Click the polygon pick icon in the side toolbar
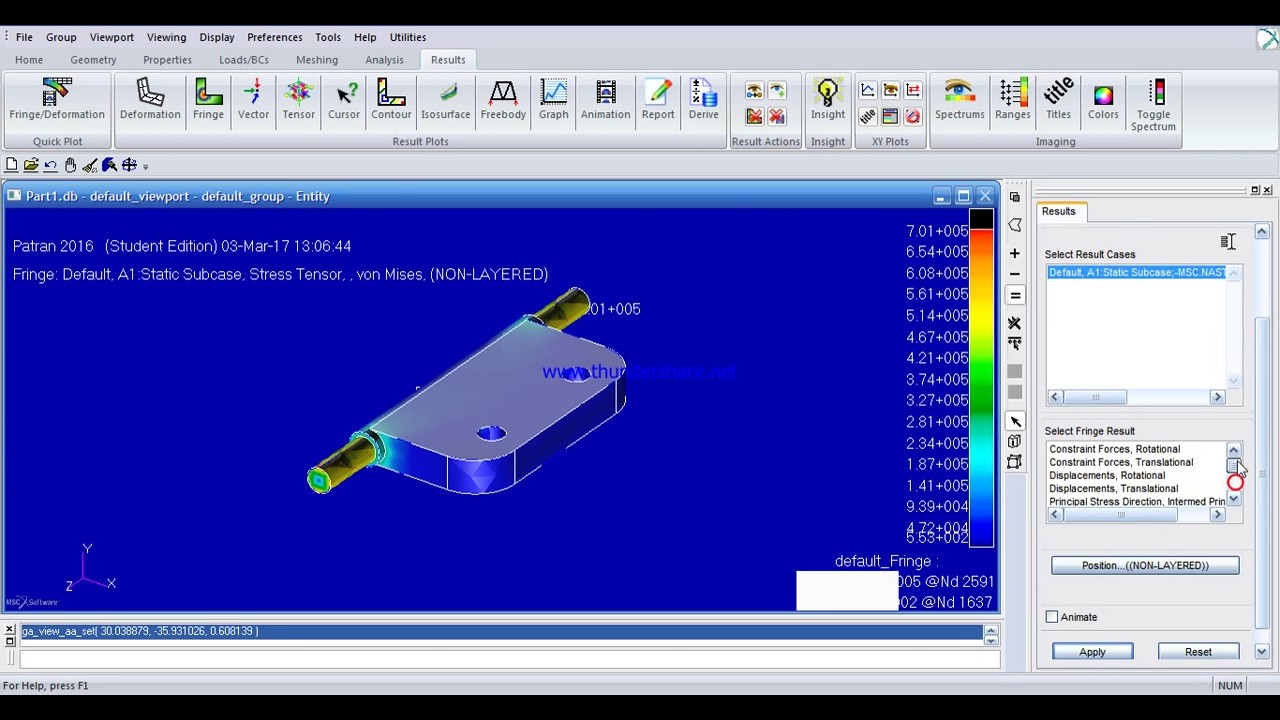This screenshot has height=720, width=1280. pos(1014,225)
